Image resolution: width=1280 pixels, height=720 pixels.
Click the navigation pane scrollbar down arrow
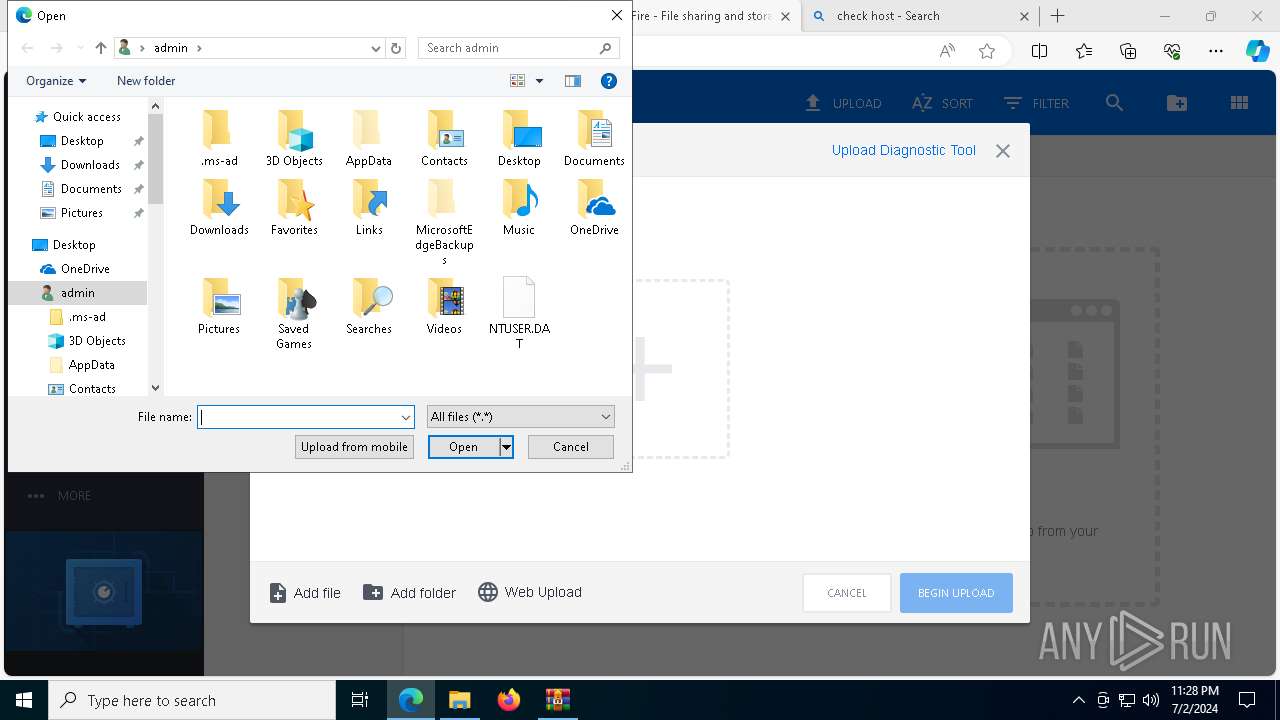pos(155,388)
